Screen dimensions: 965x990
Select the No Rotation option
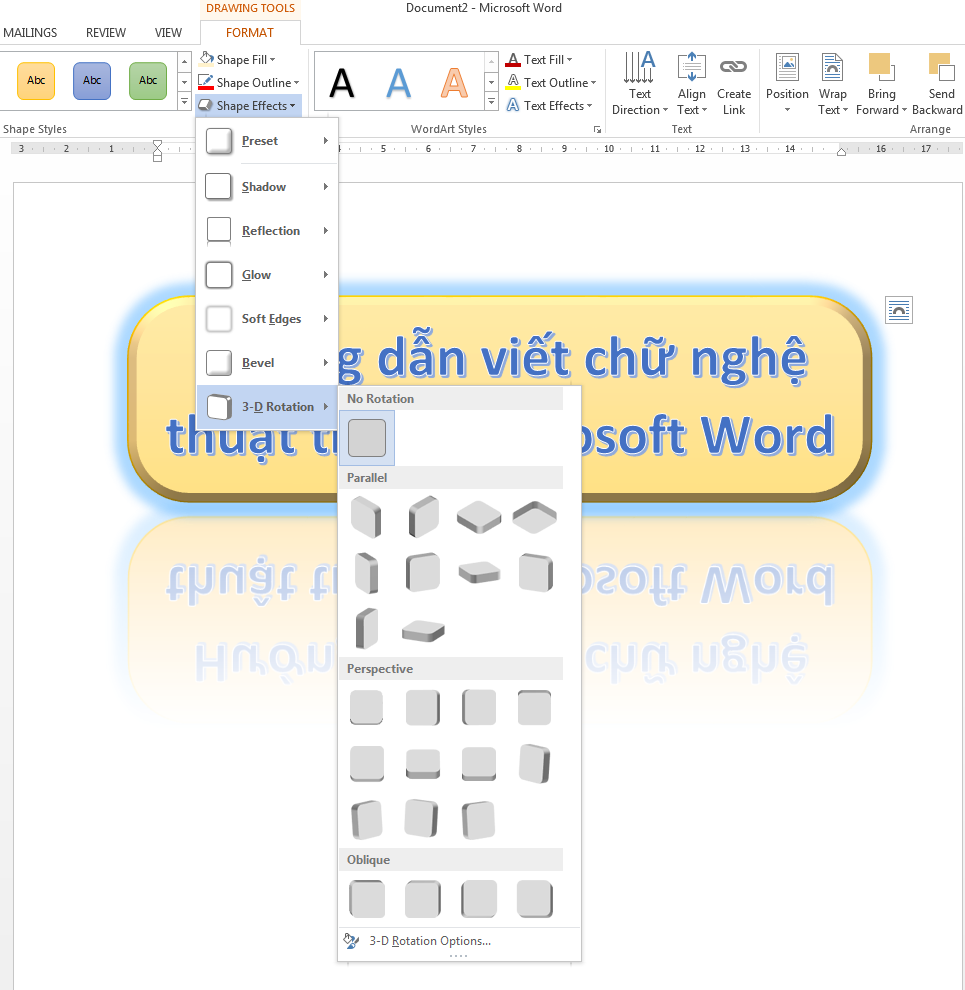click(366, 437)
